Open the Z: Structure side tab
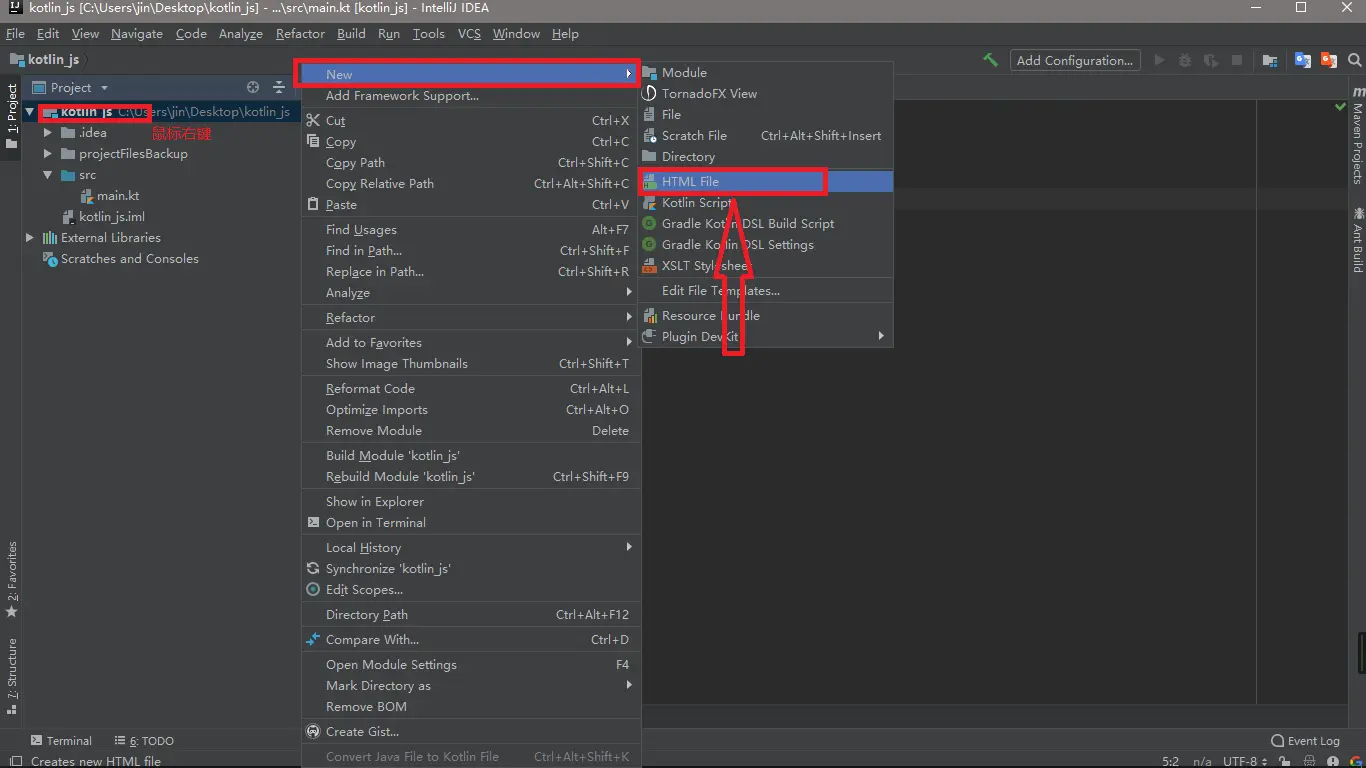The height and width of the screenshot is (768, 1366). click(12, 676)
